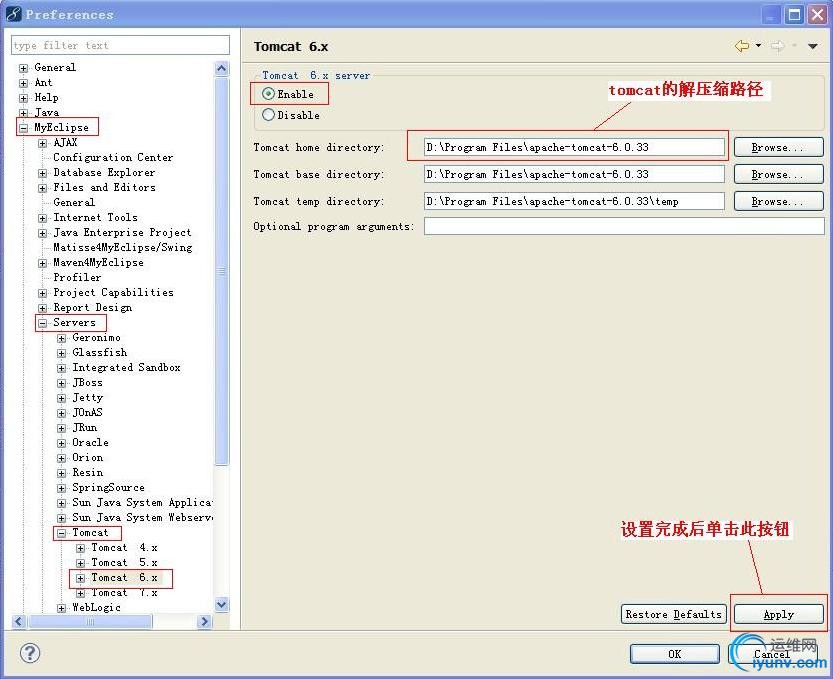833x679 pixels.
Task: Click the help question mark icon
Action: pyautogui.click(x=30, y=653)
